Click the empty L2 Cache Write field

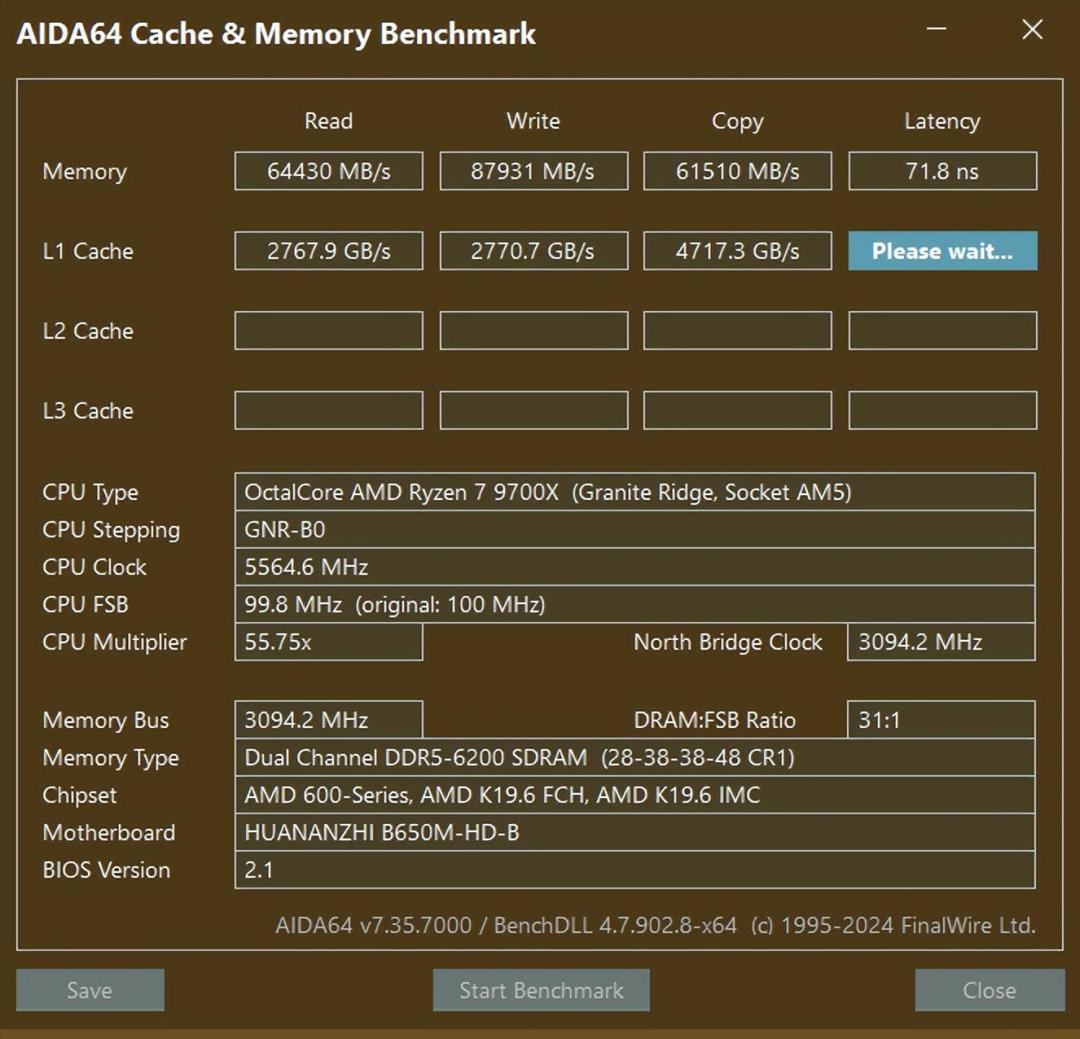pyautogui.click(x=534, y=331)
